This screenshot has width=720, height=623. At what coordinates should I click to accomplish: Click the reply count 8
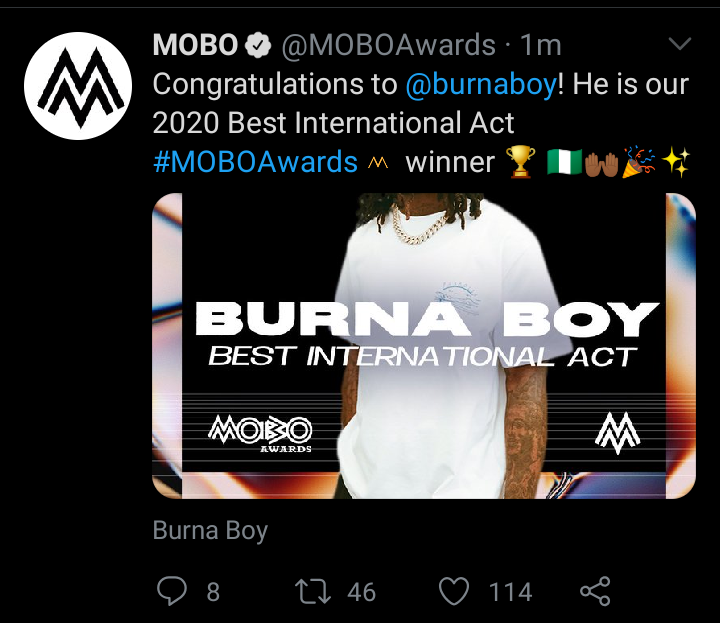pos(213,592)
